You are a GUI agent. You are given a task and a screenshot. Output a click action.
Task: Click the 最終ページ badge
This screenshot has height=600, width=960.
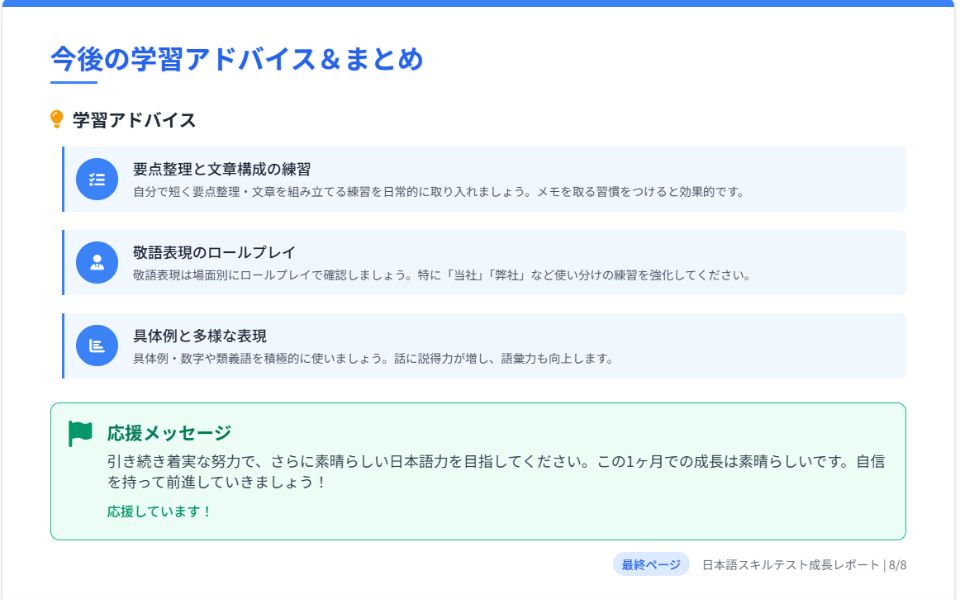tap(651, 565)
